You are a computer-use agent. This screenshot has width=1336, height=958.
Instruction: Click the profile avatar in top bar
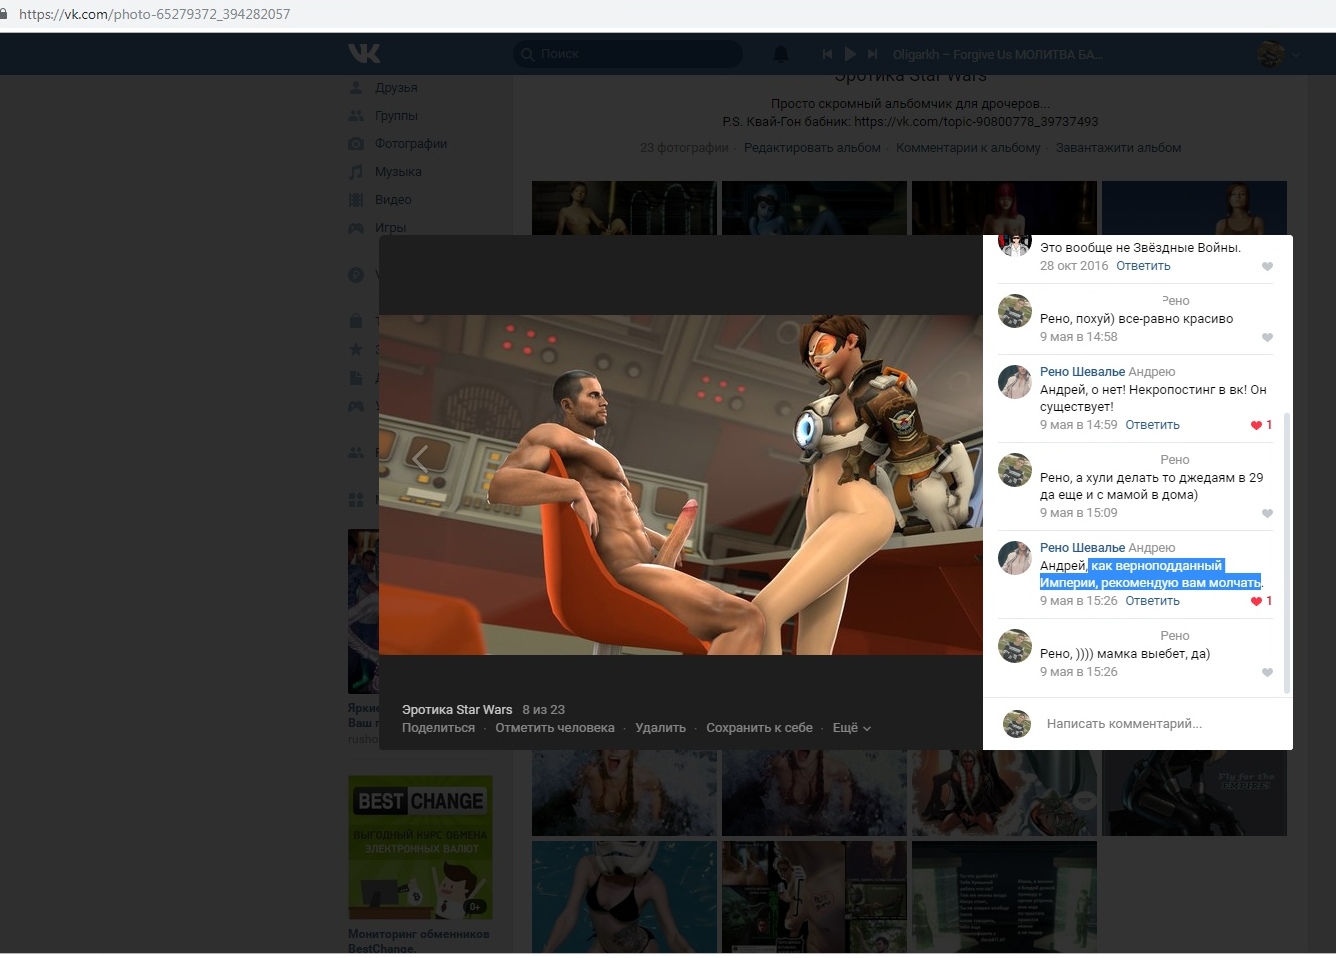click(1271, 54)
